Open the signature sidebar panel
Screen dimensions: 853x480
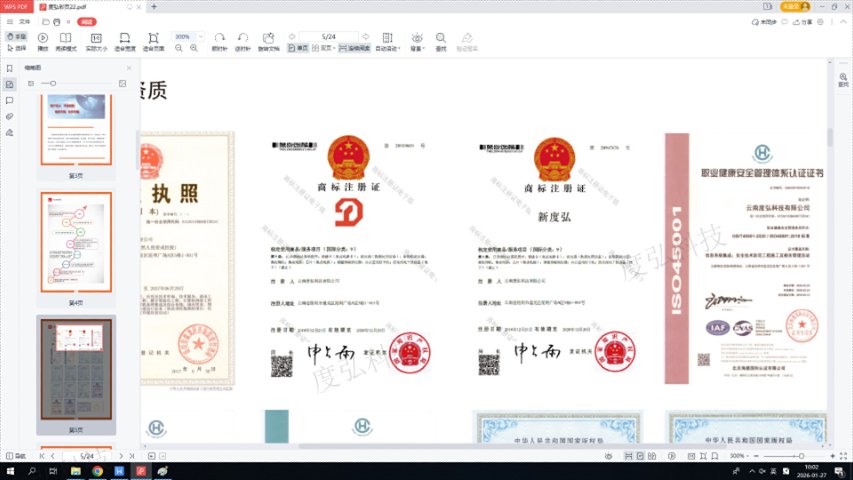(9, 133)
